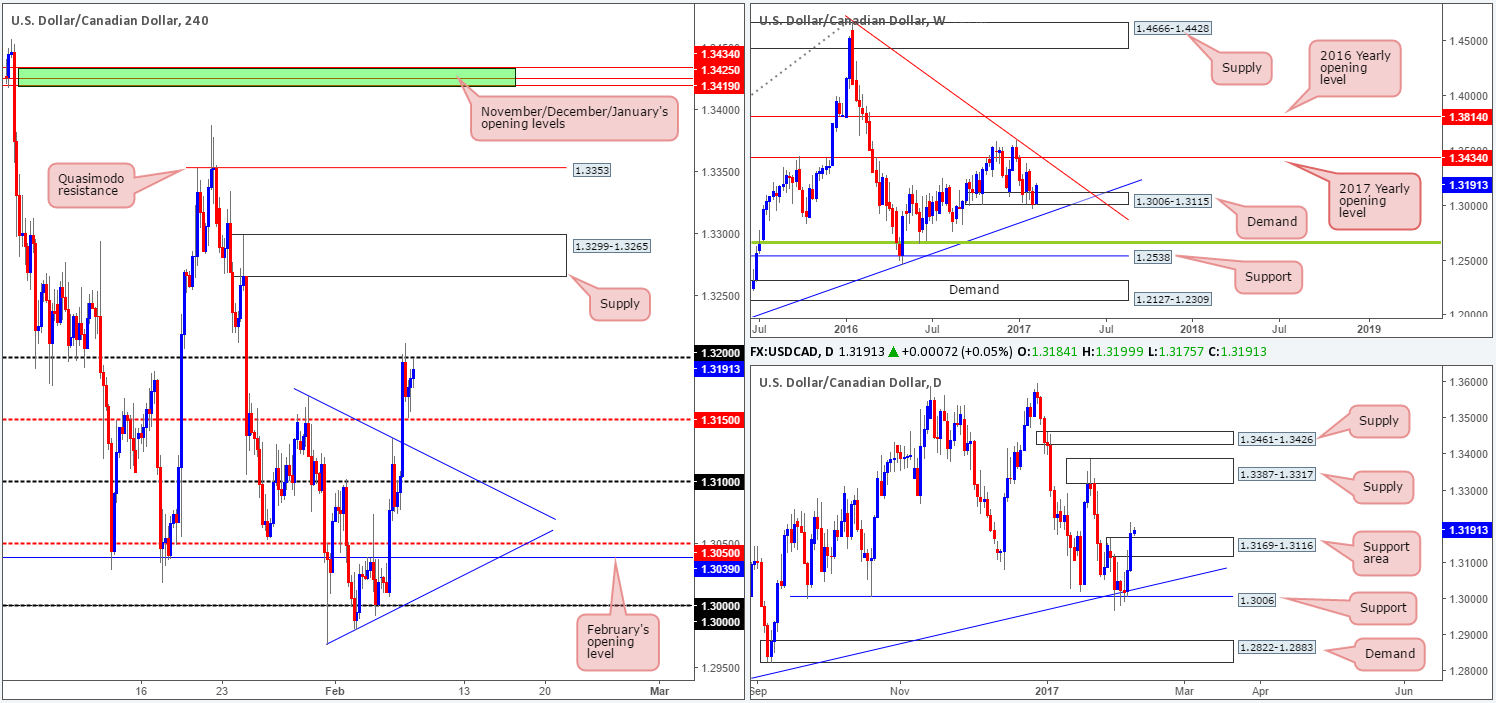Select the Mar date on 240 chart axis
The image size is (1496, 703).
pyautogui.click(x=658, y=691)
